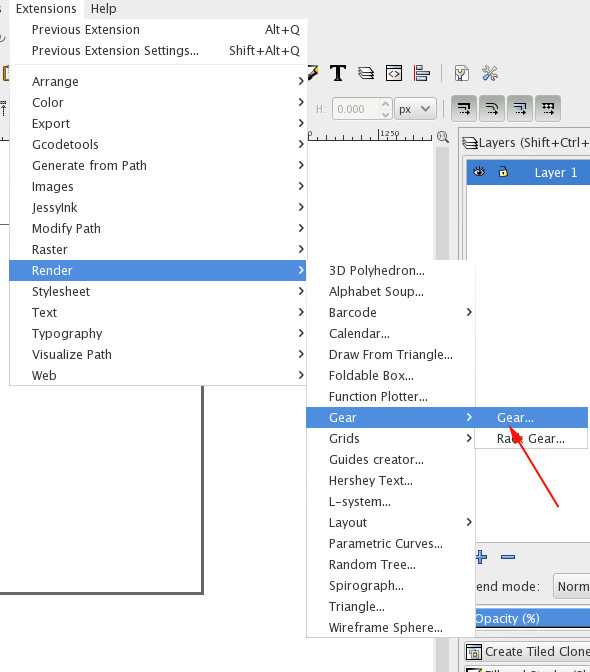The image size is (590, 672).
Task: Open the XML editor toolbar icon
Action: click(x=394, y=73)
